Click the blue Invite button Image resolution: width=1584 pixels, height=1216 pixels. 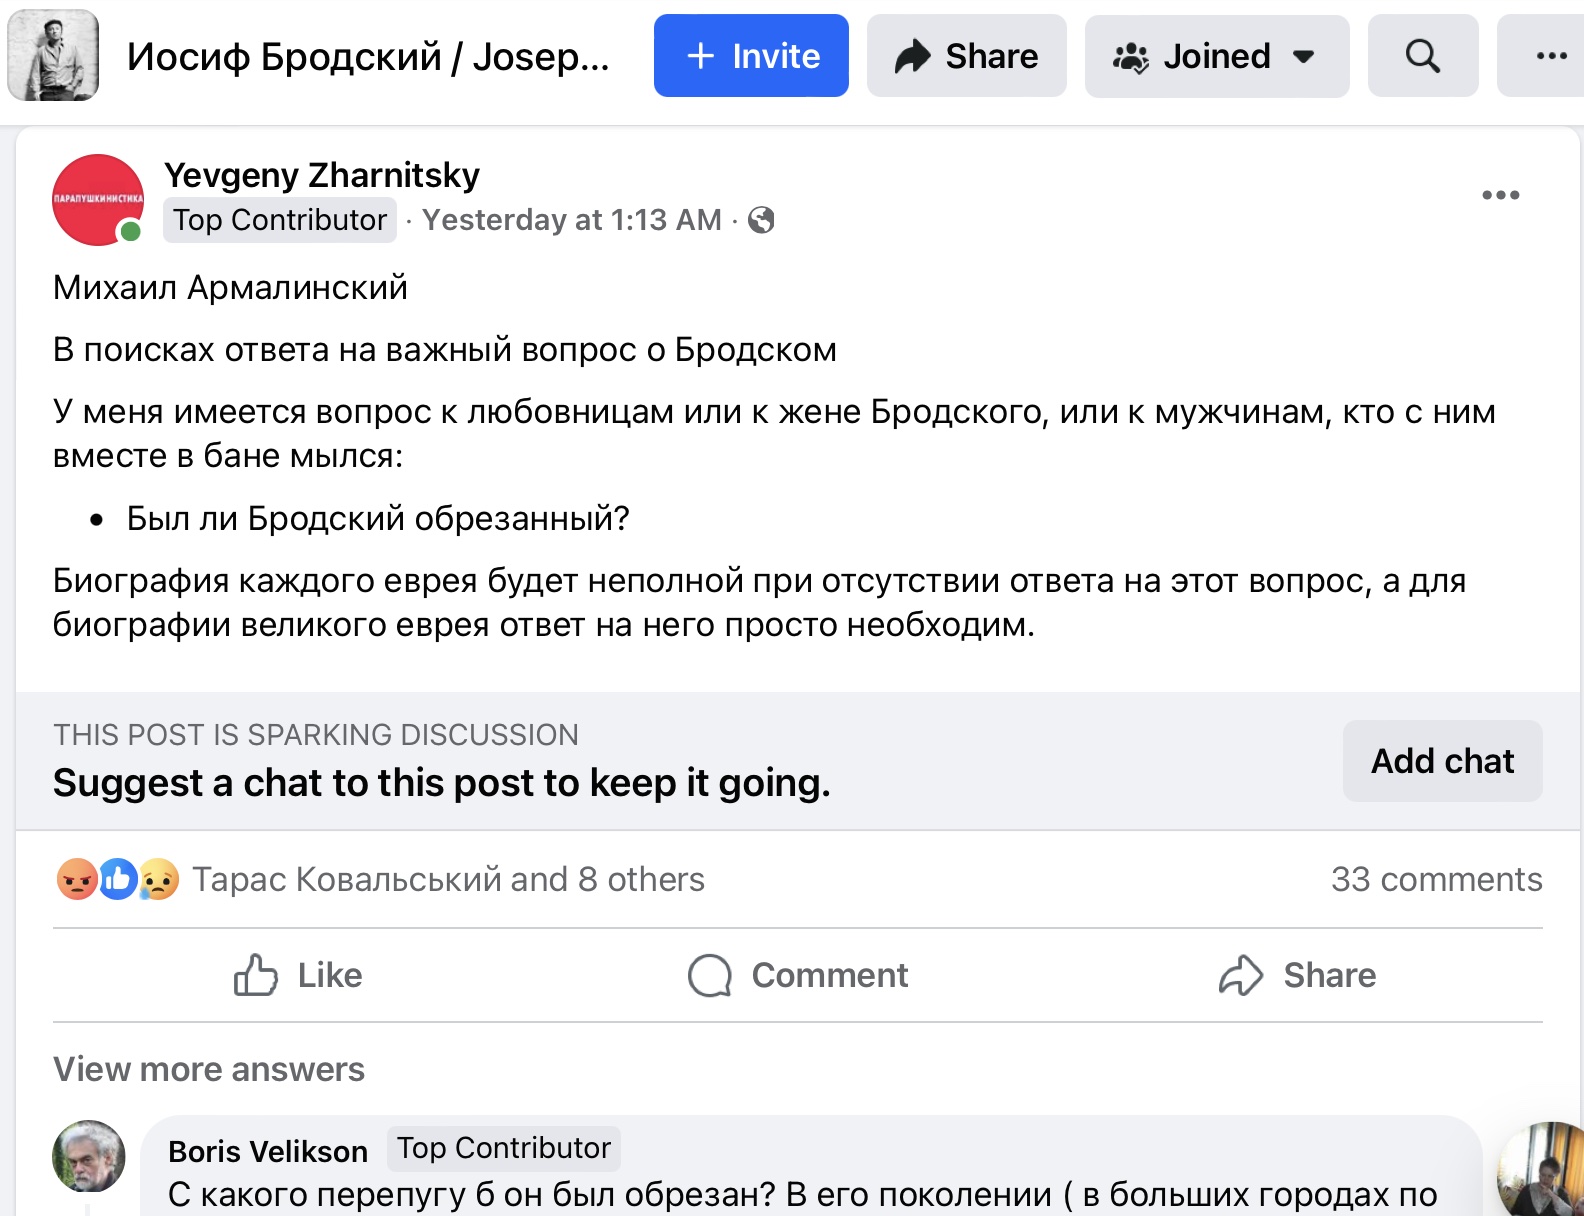[x=751, y=56]
